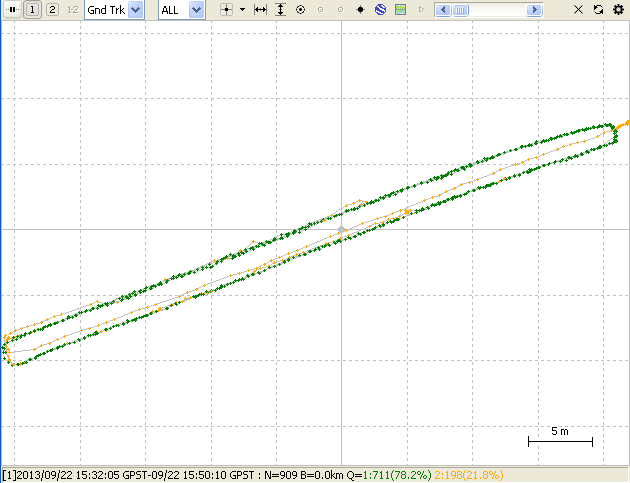Click the X clear data icon

coord(579,10)
